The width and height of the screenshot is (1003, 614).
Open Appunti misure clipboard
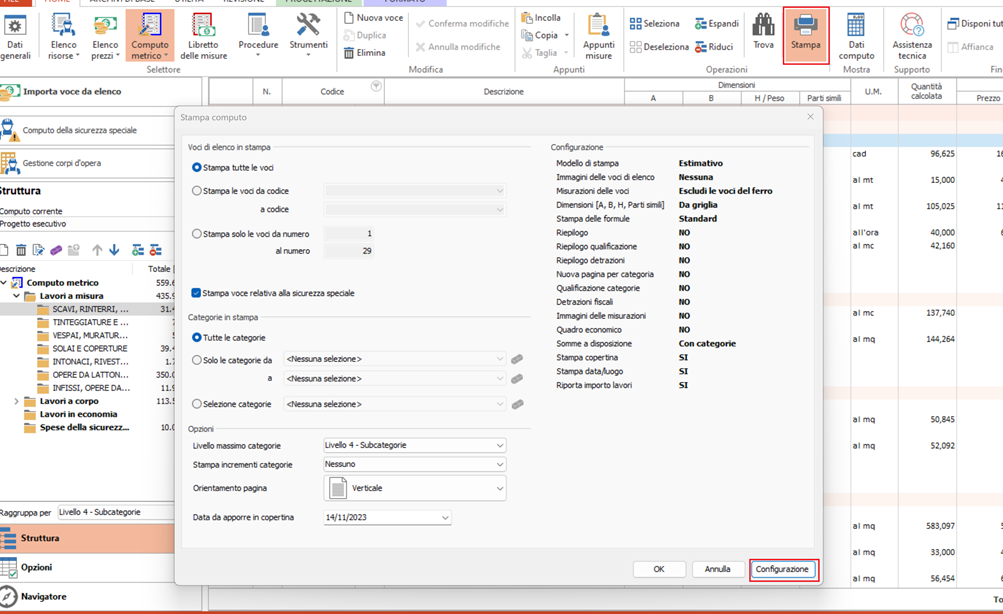599,37
